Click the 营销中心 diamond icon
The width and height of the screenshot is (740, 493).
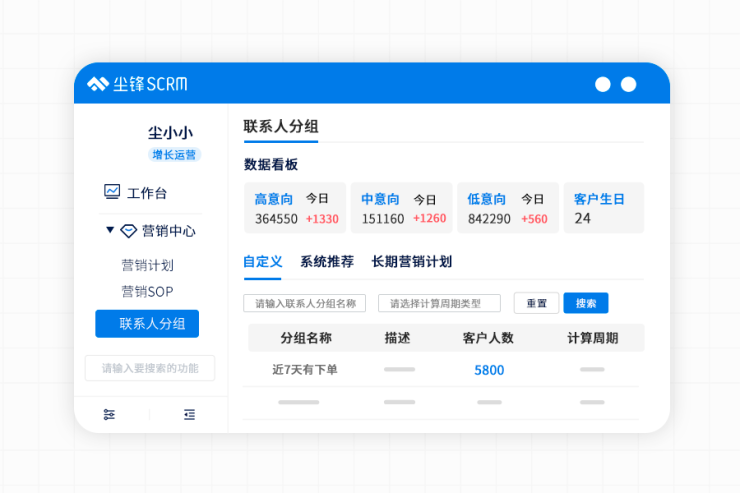[x=128, y=231]
